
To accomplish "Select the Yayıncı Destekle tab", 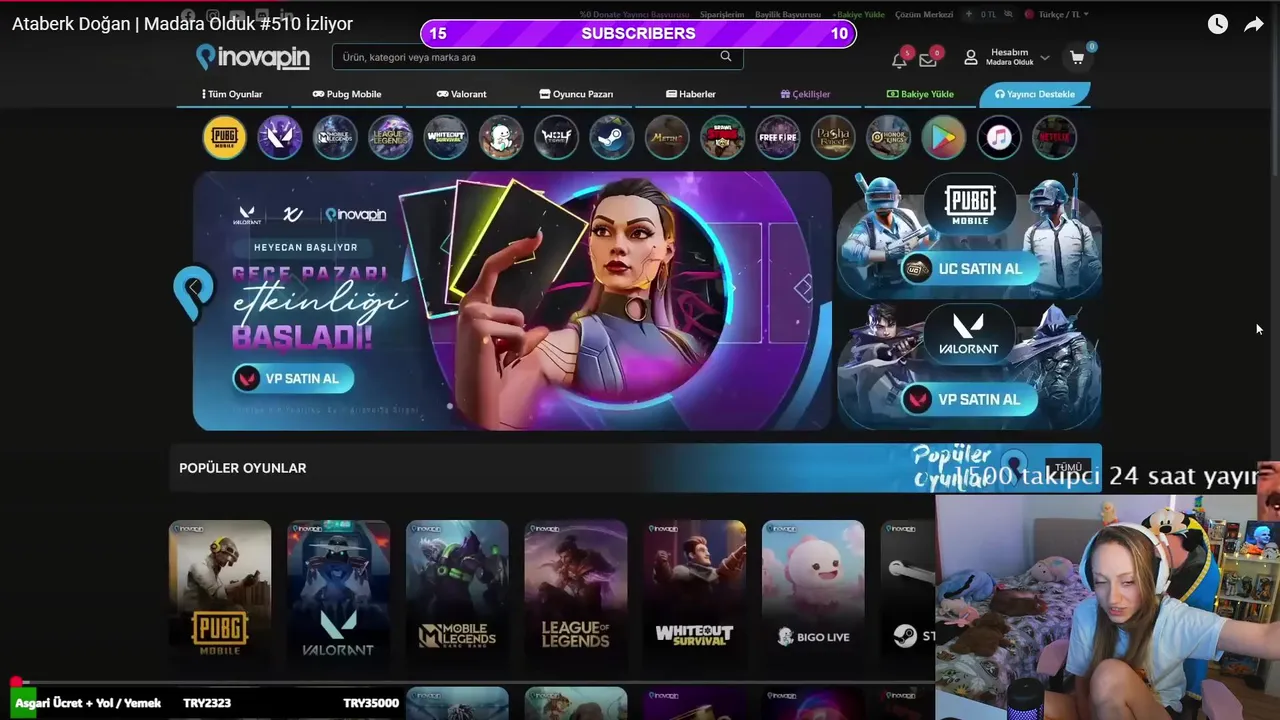I will pyautogui.click(x=1035, y=94).
